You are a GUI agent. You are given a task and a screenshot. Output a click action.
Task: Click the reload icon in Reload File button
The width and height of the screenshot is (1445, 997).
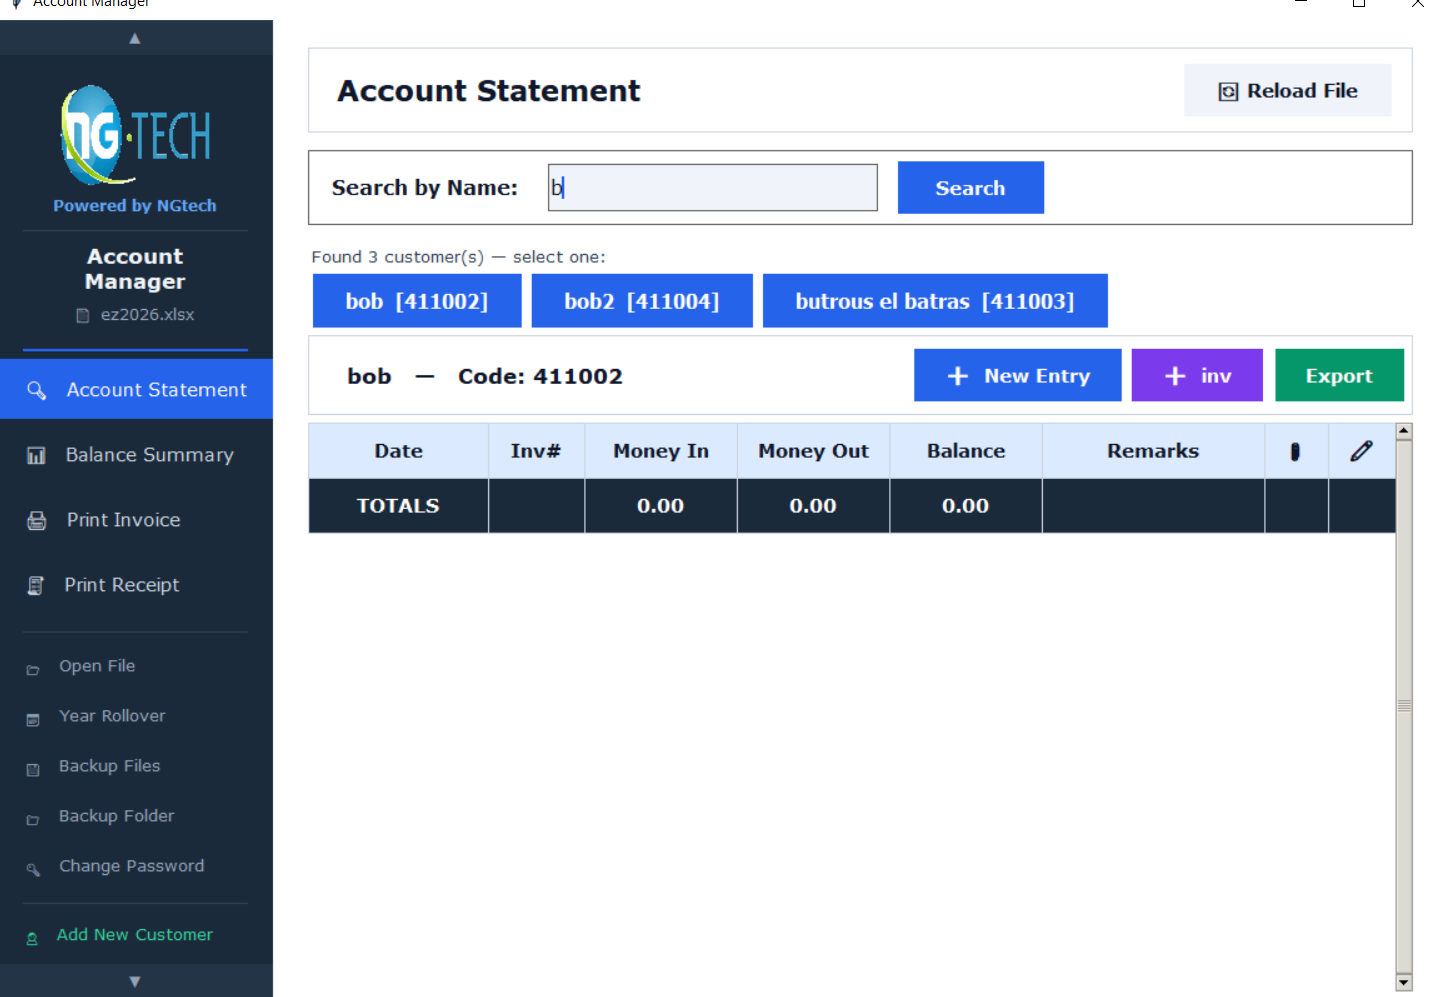click(x=1228, y=92)
